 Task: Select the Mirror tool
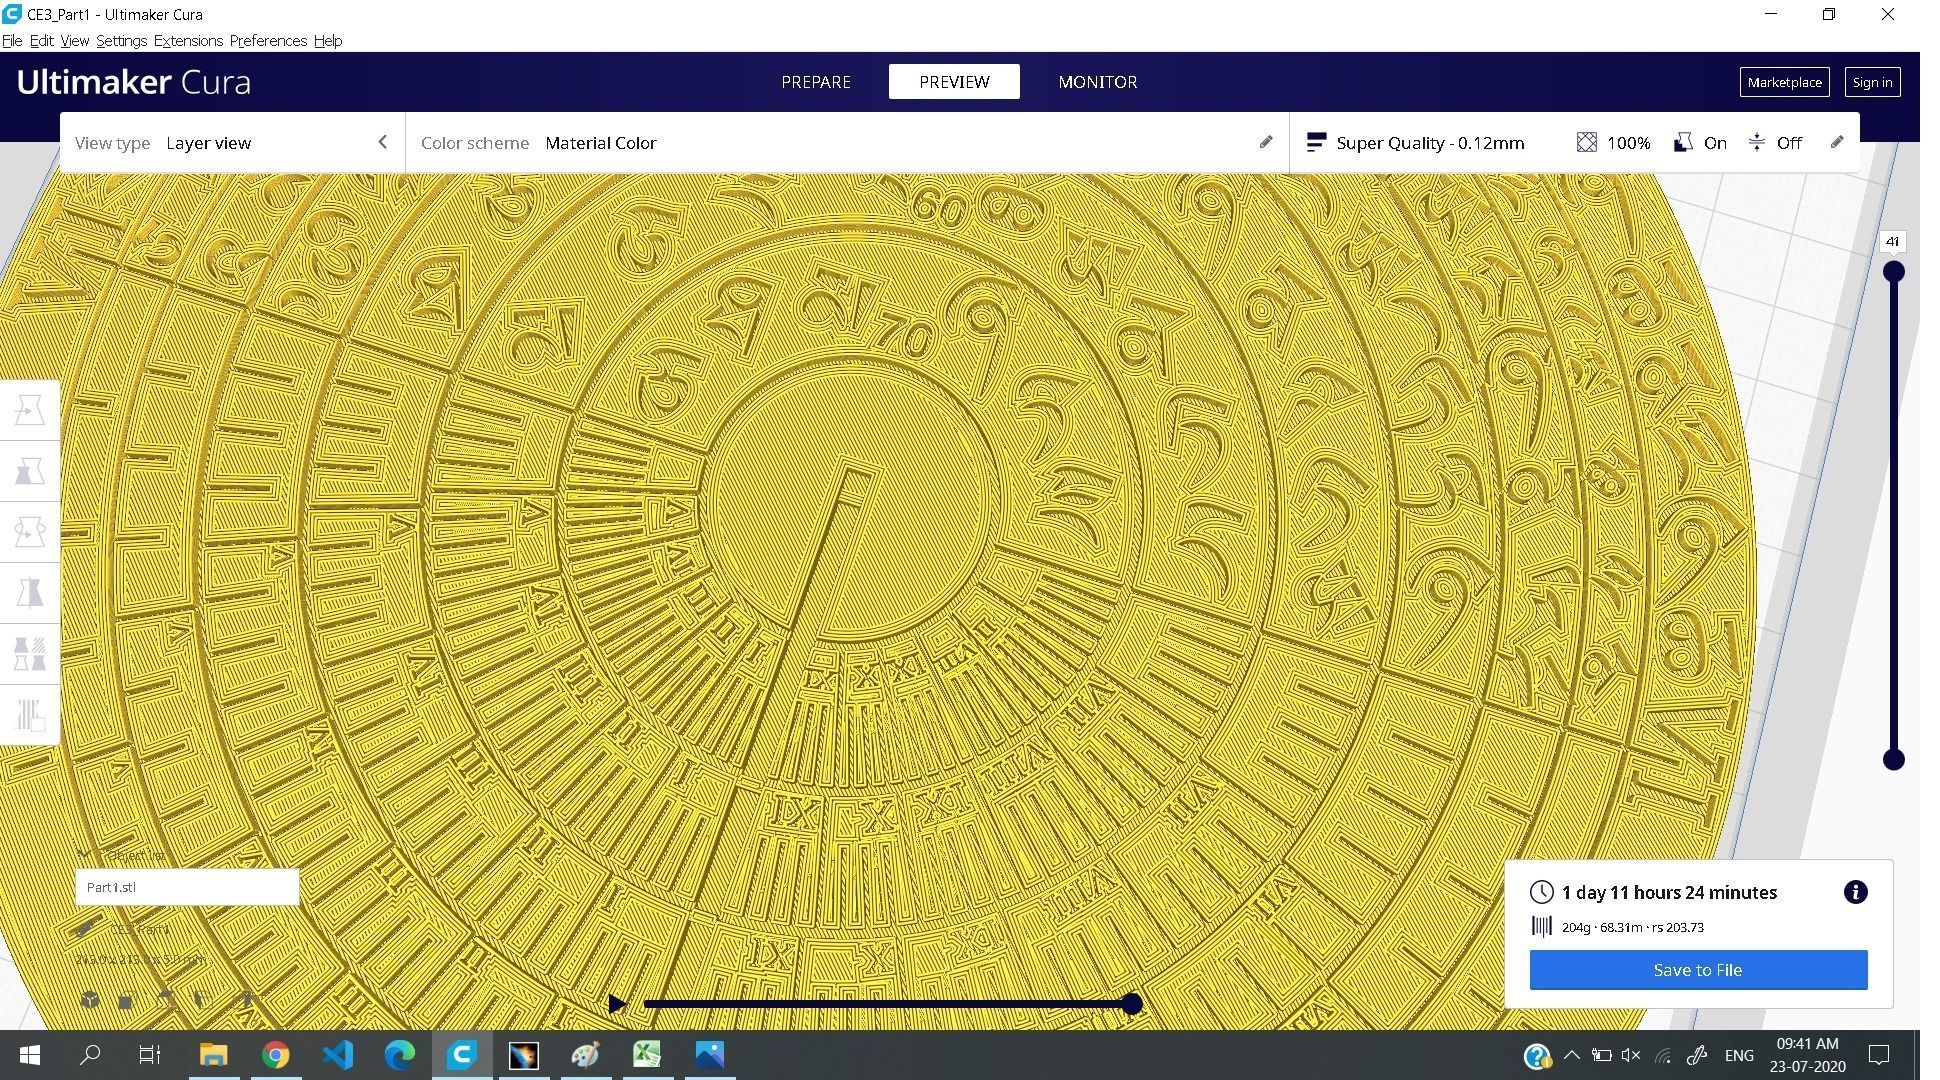(x=28, y=592)
